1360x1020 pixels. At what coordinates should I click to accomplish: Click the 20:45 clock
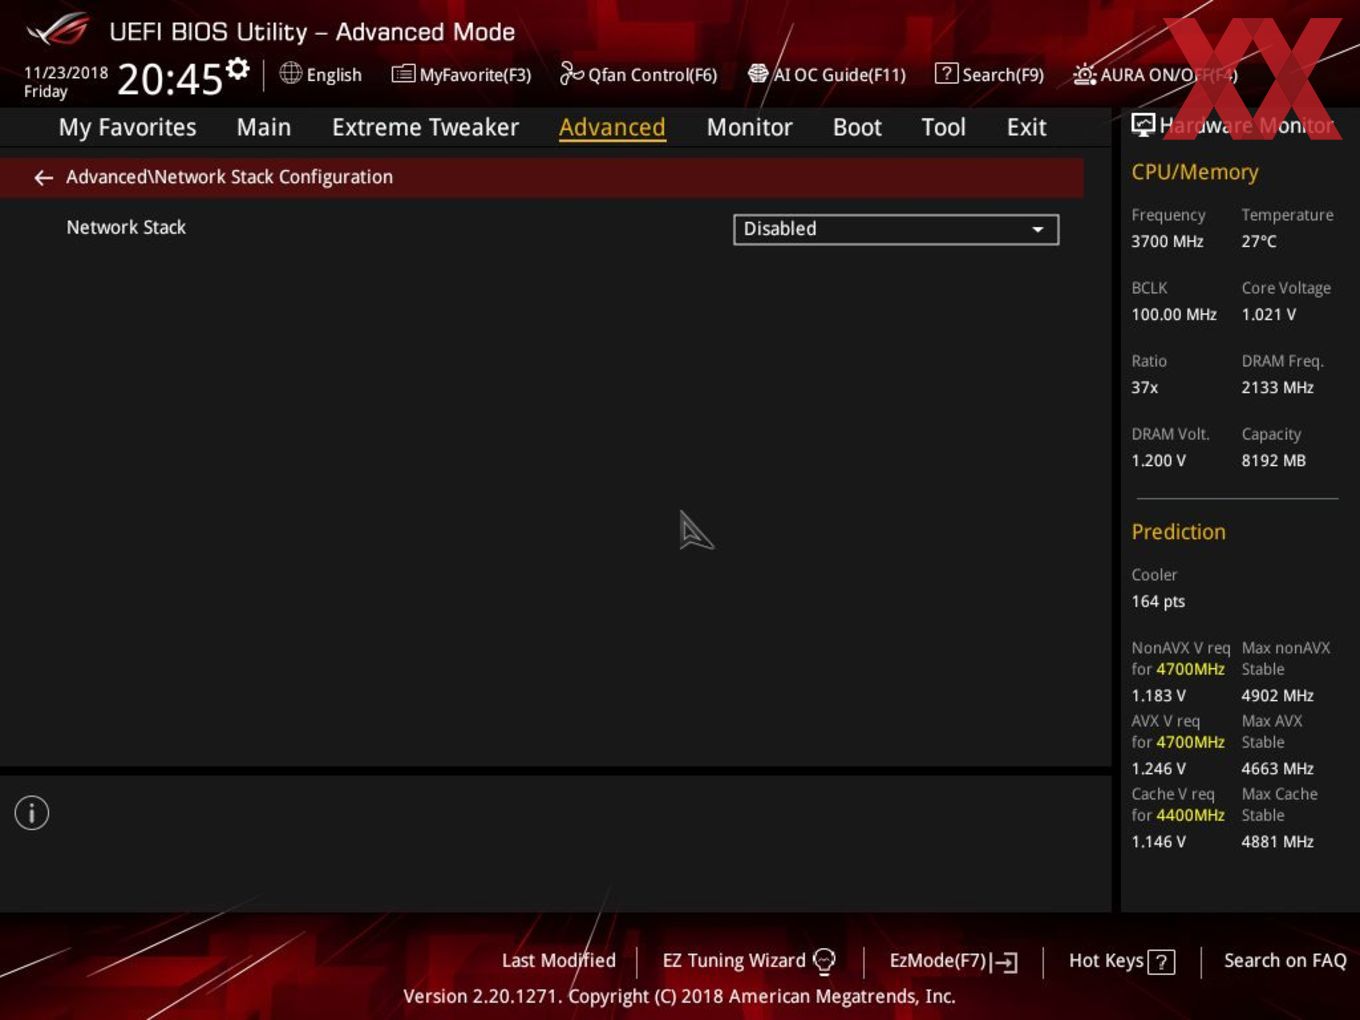[x=170, y=80]
